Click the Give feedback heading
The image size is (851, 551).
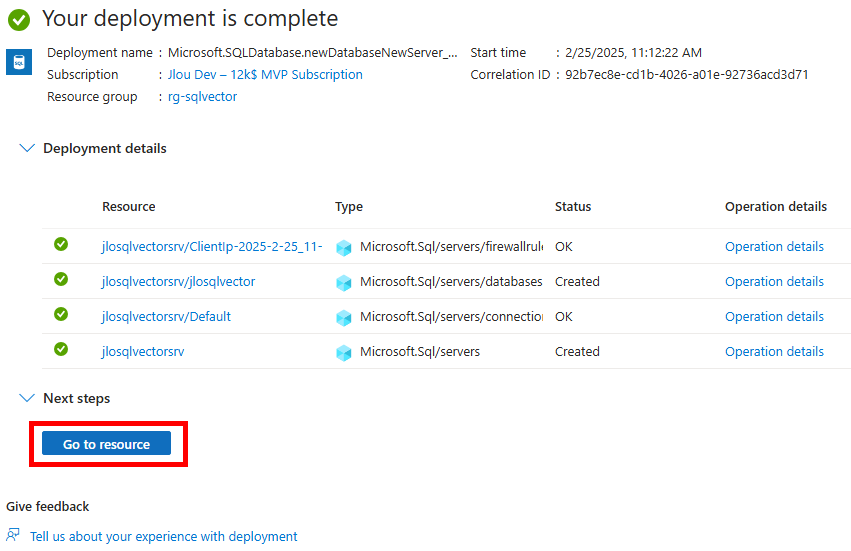coord(47,506)
